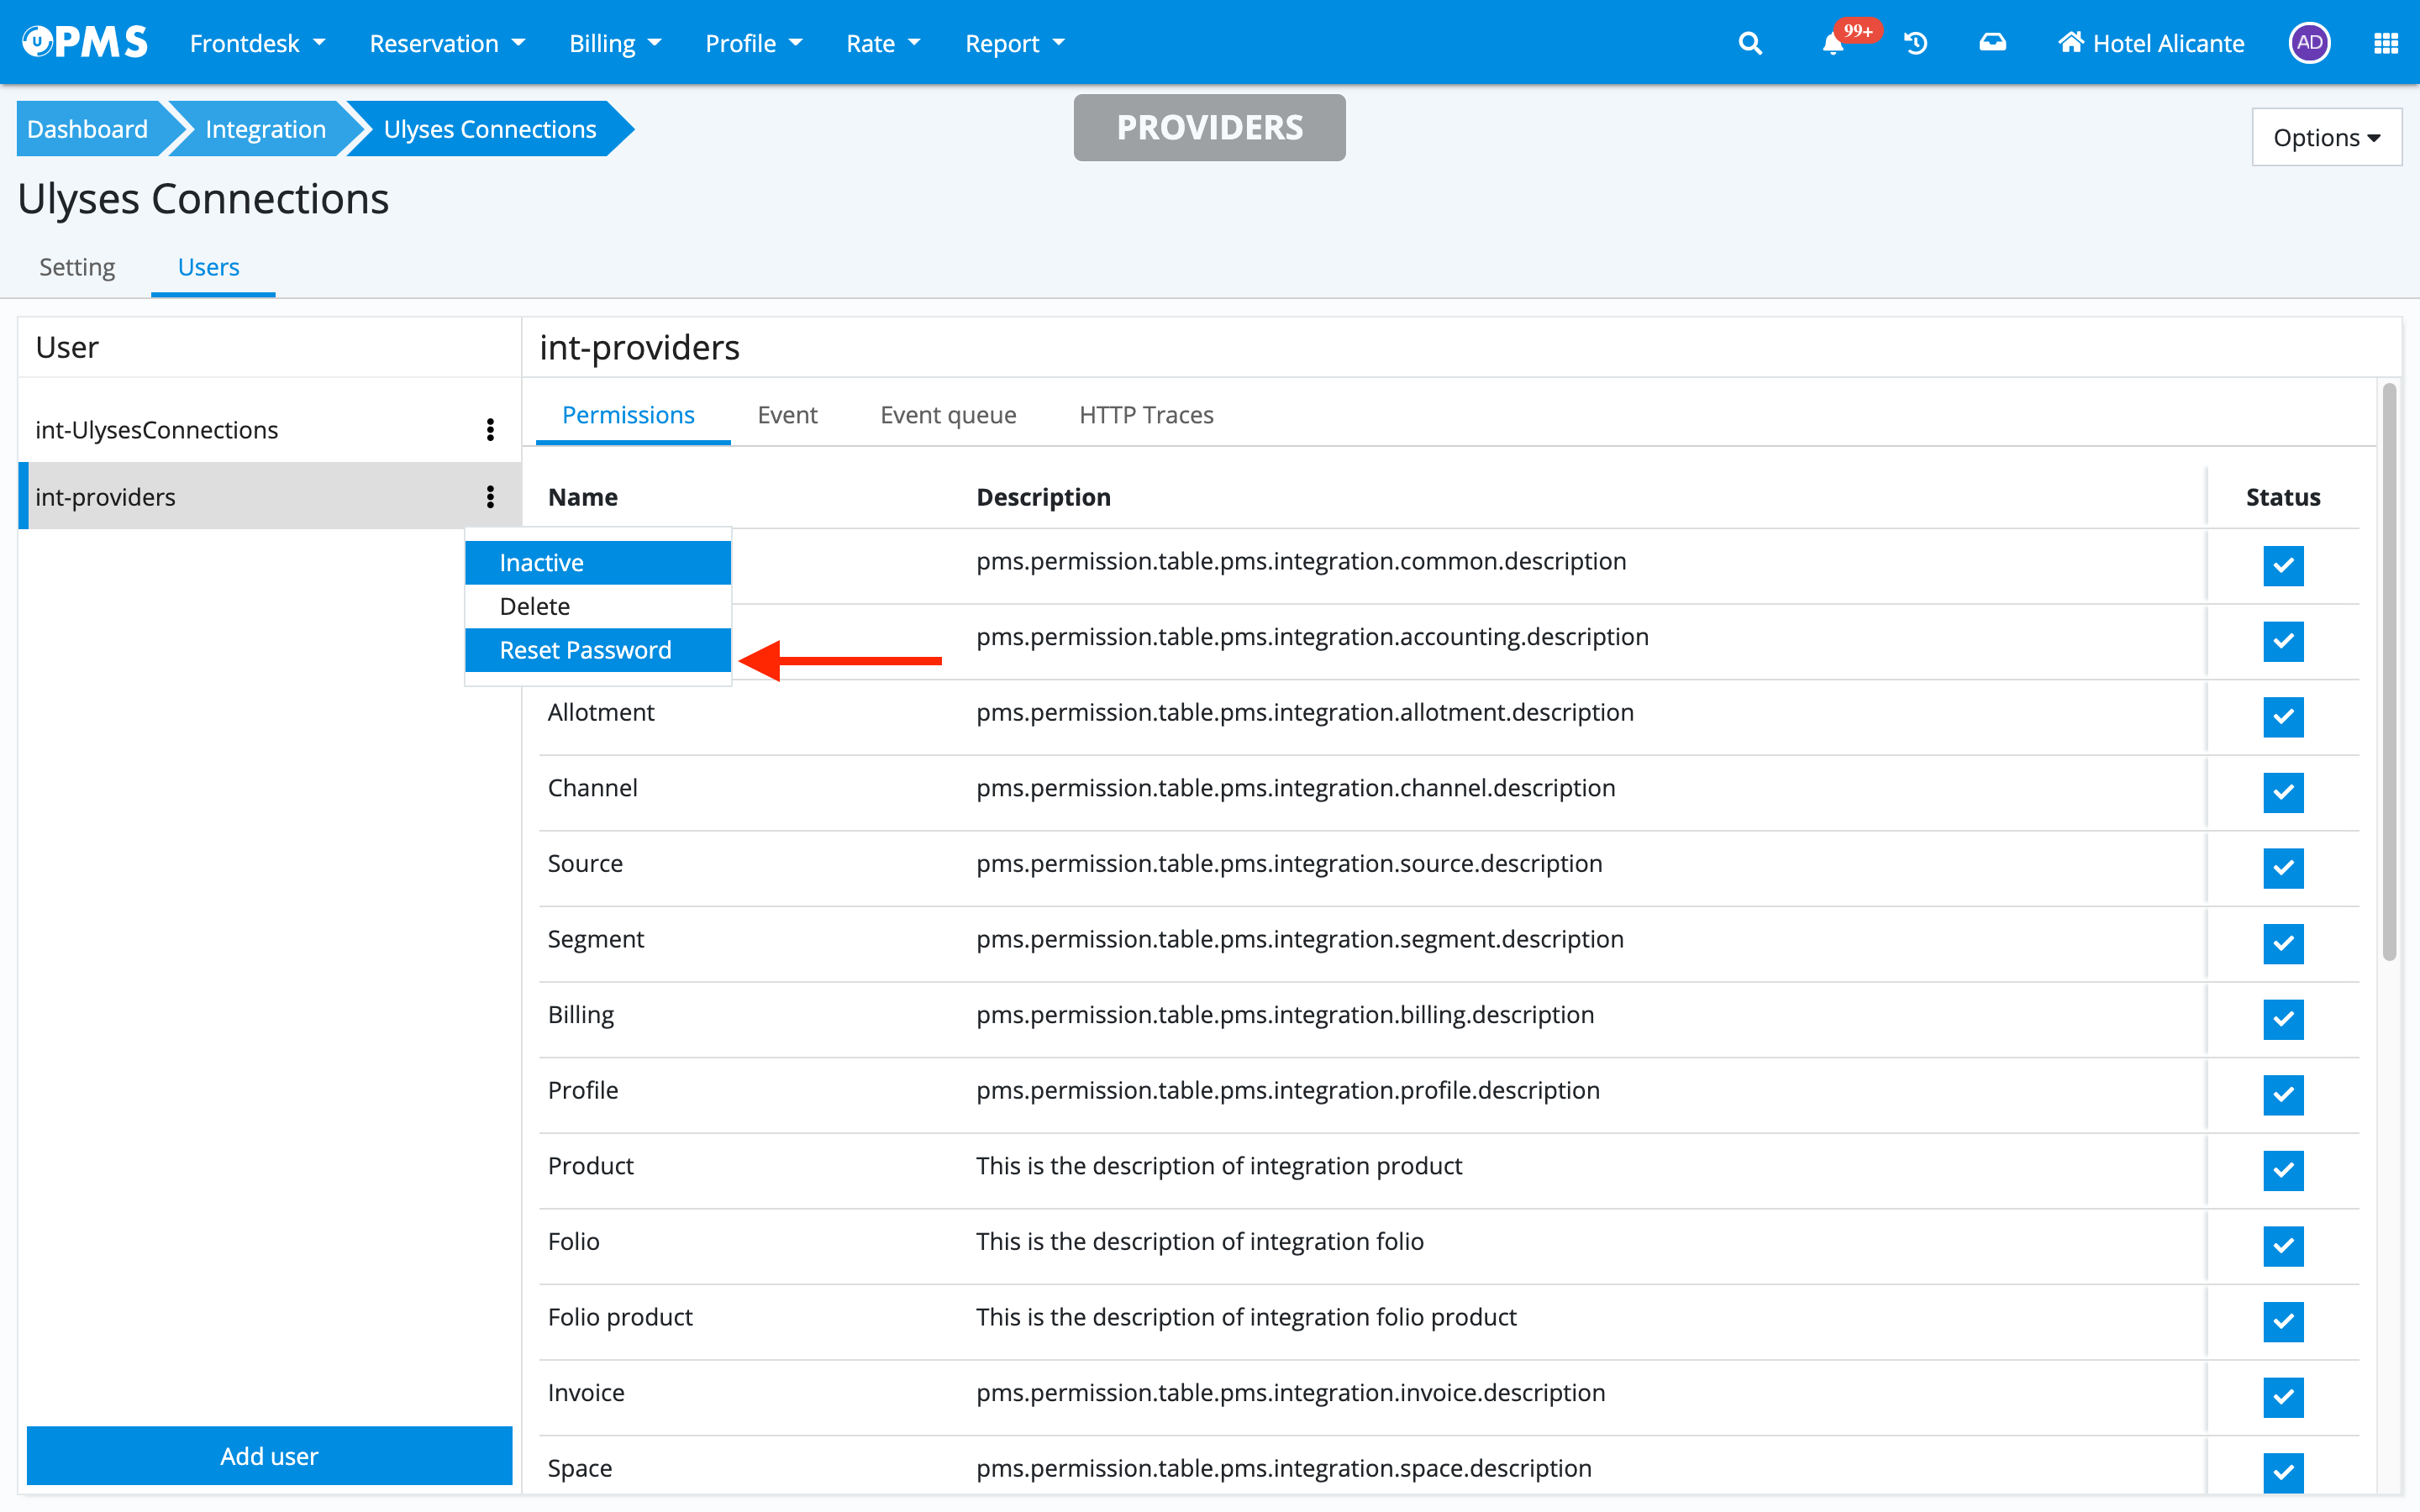Switch to the Event queue tab
The width and height of the screenshot is (2420, 1512).
947,415
